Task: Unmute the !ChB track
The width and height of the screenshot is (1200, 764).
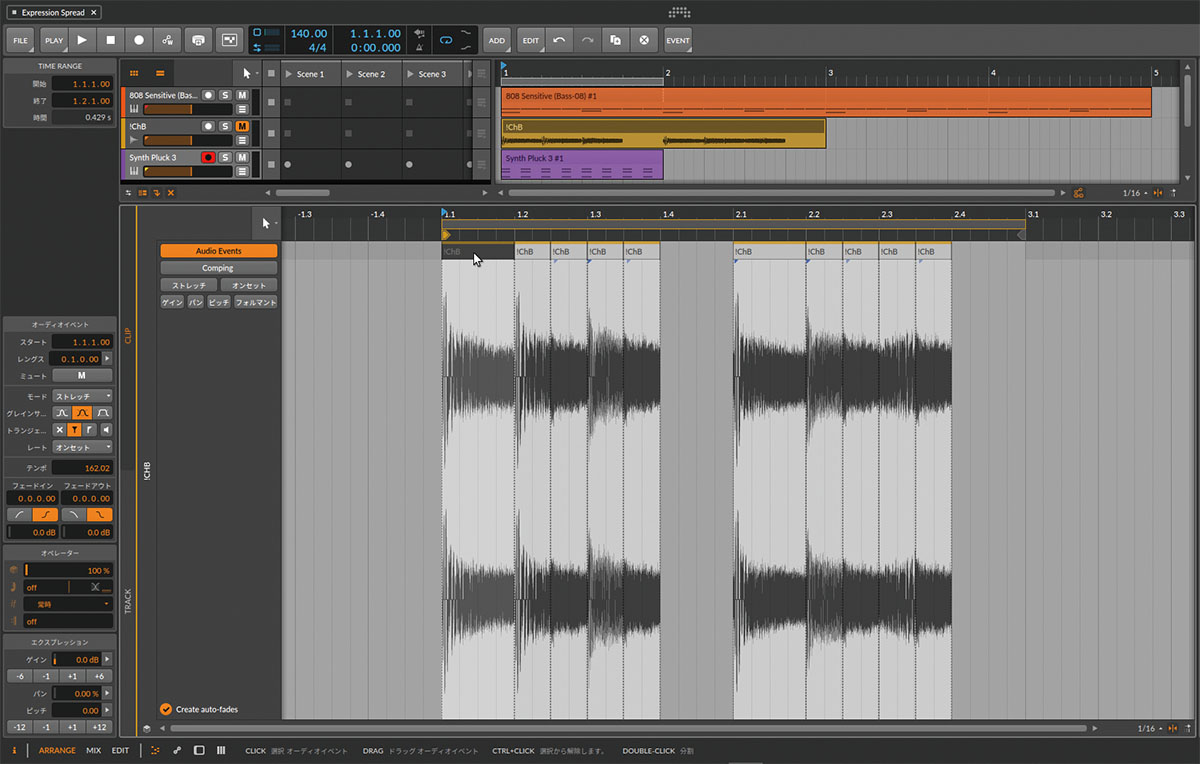Action: click(x=242, y=126)
